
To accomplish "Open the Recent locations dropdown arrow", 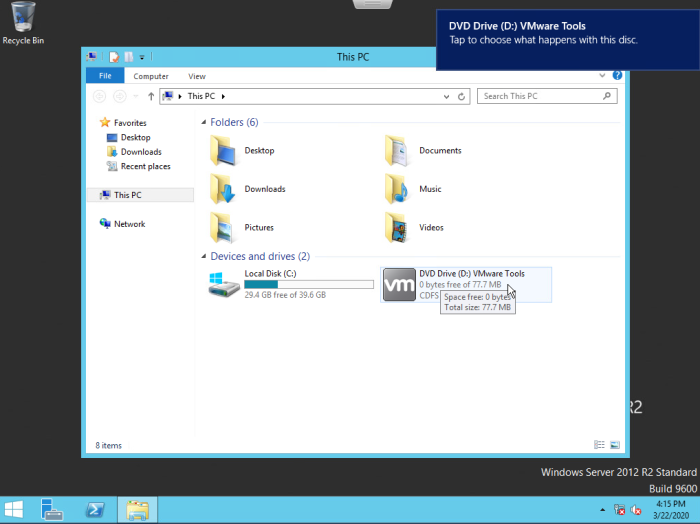I will tap(136, 96).
